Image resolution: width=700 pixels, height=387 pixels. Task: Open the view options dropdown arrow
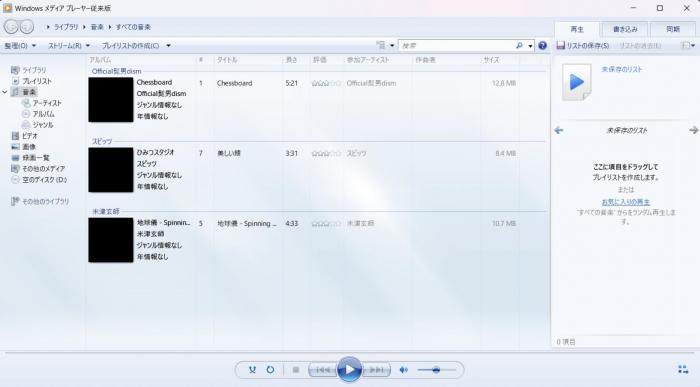click(x=392, y=46)
